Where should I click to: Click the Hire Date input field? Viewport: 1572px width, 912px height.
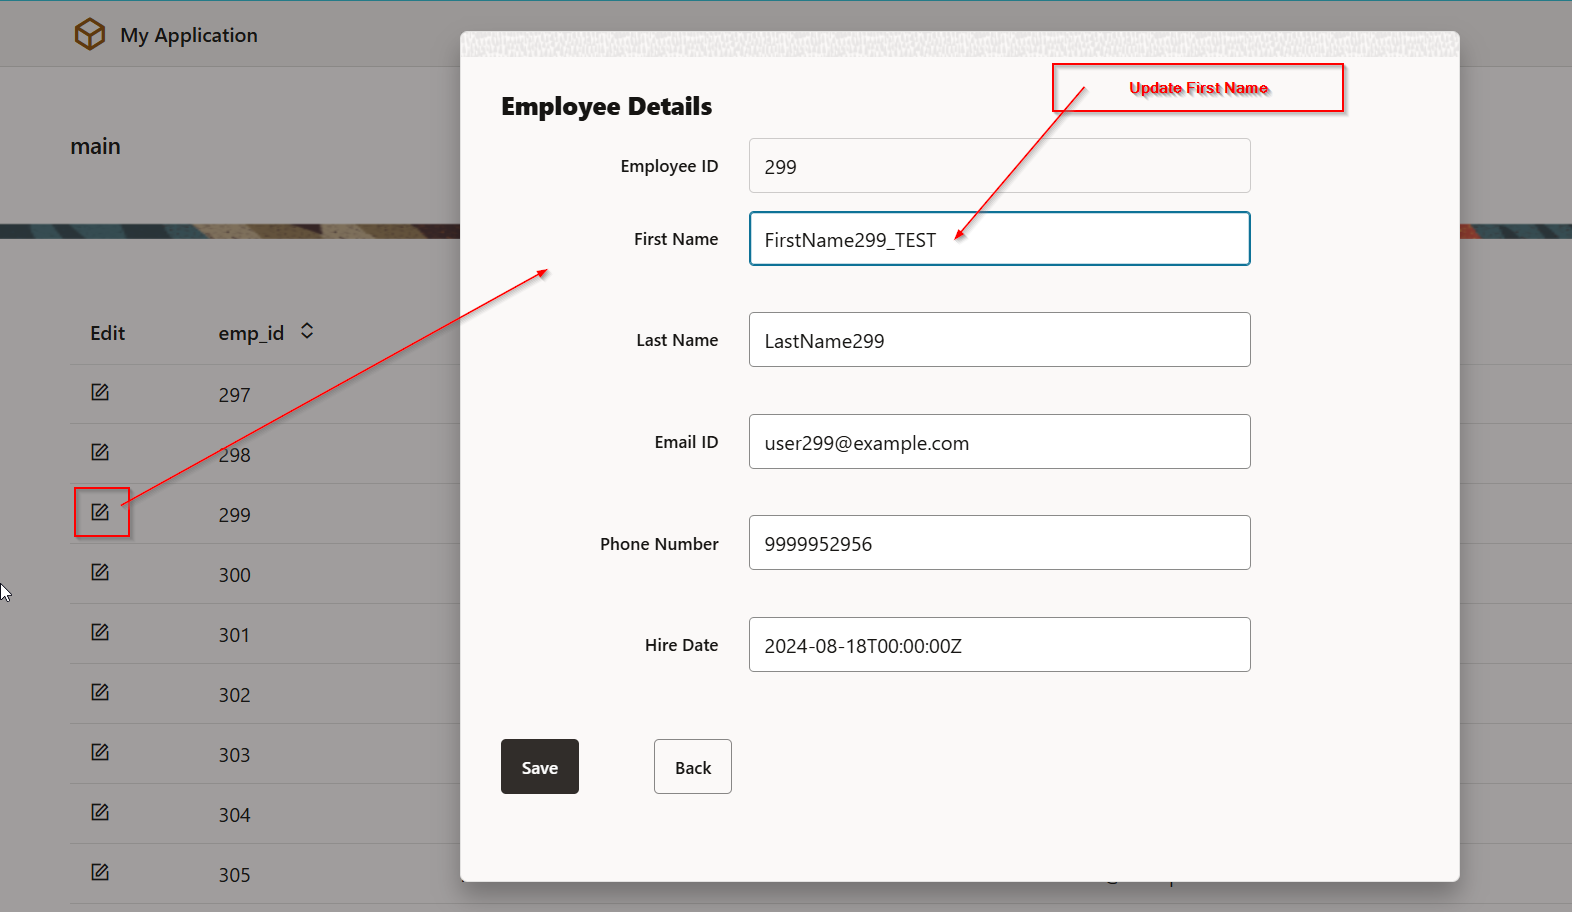pyautogui.click(x=999, y=645)
